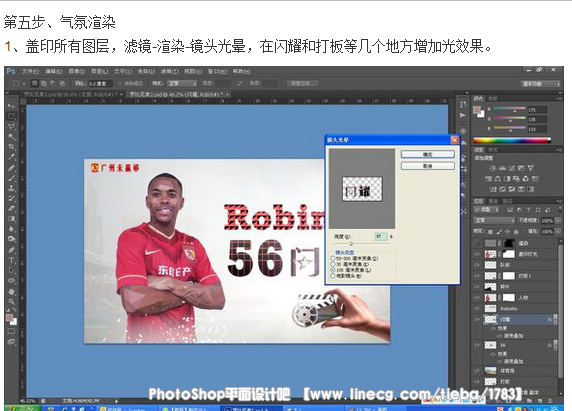The width and height of the screenshot is (572, 411).
Task: Select the Eraser tool
Action: click(x=11, y=209)
